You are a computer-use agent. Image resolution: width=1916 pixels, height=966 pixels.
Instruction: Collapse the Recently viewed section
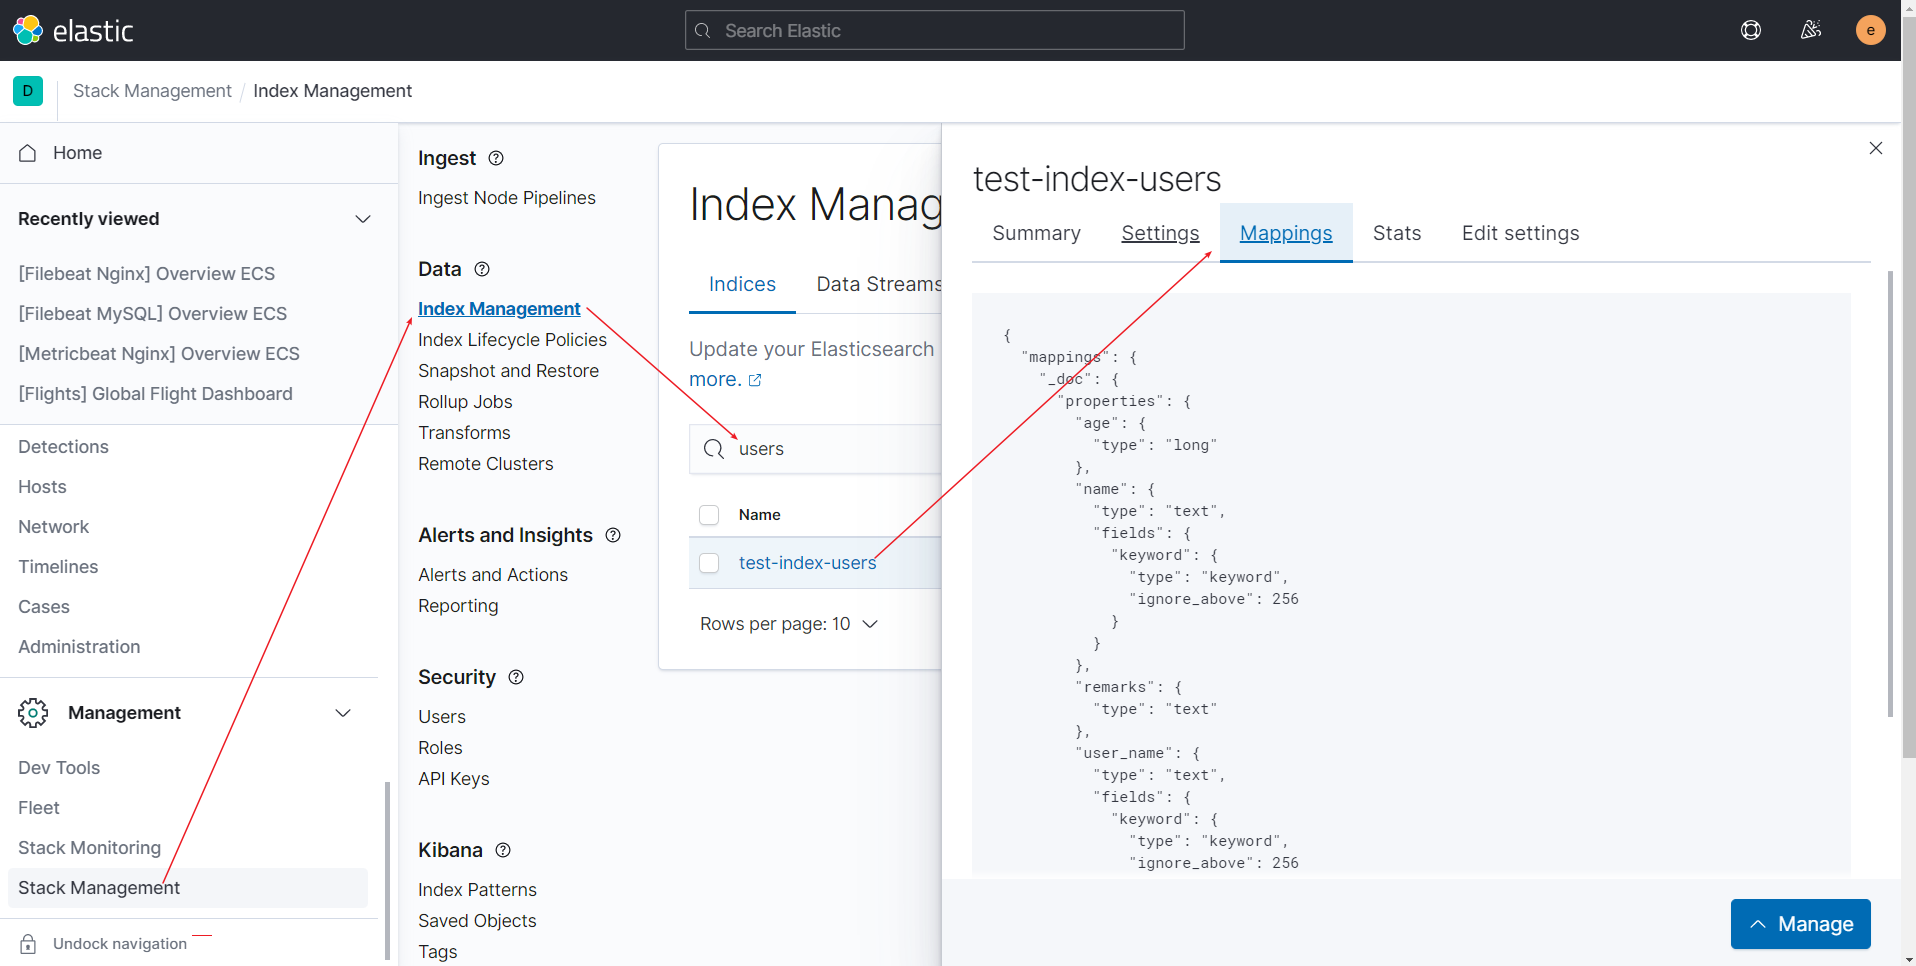(362, 219)
